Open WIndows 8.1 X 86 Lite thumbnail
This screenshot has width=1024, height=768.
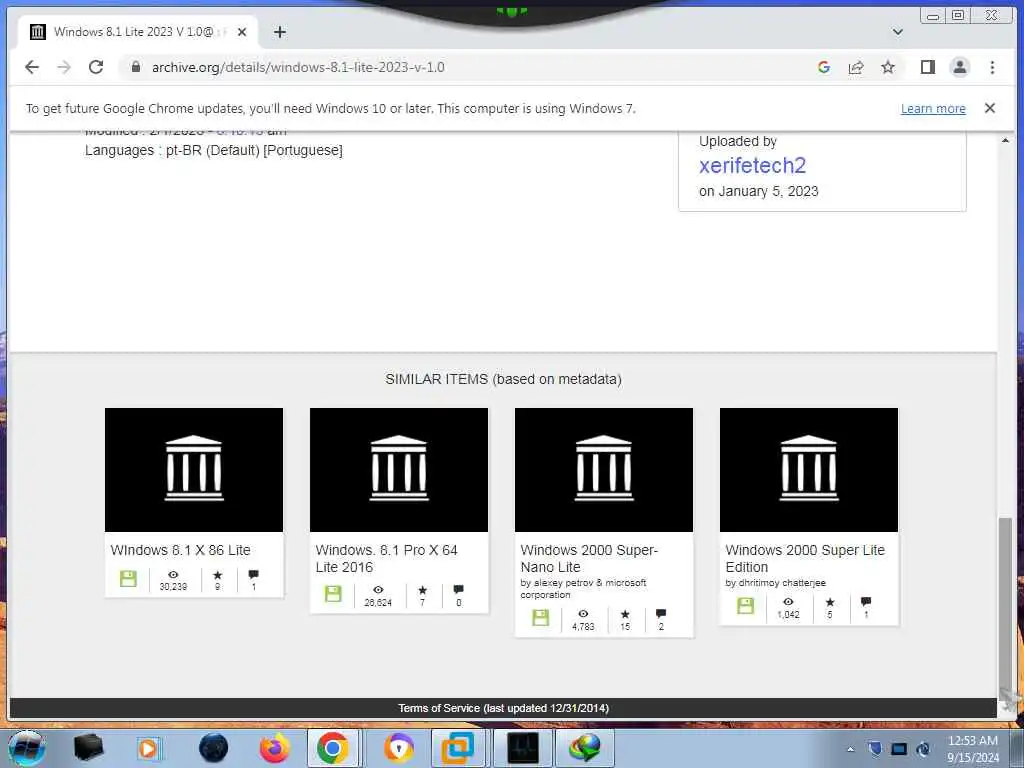point(194,470)
